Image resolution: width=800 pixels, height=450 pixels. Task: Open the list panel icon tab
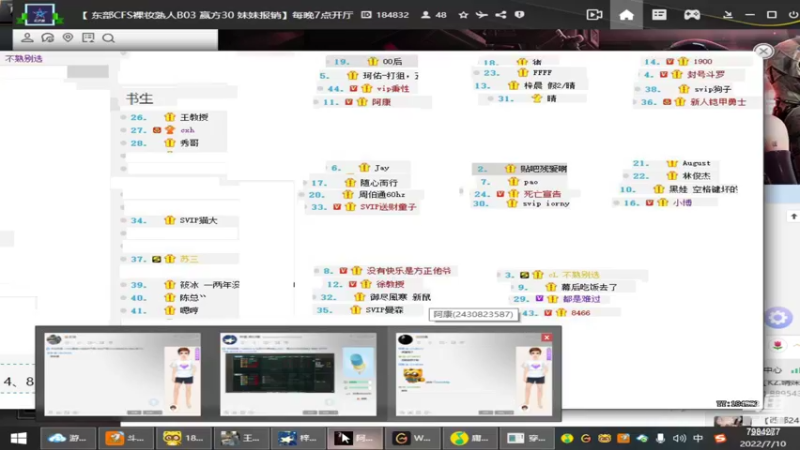pos(659,15)
